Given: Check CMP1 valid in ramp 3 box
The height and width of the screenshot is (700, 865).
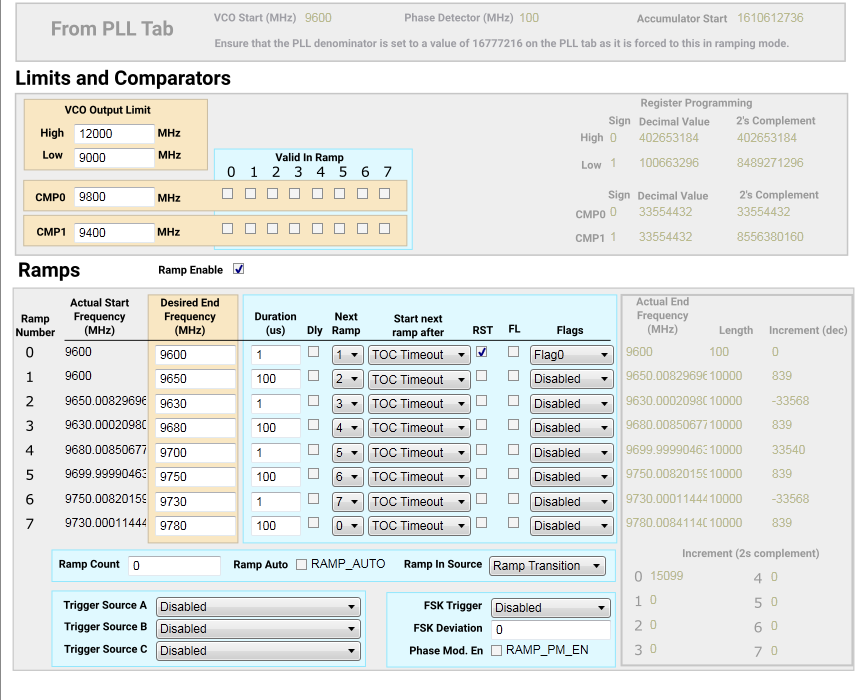Looking at the screenshot, I should click(x=295, y=228).
